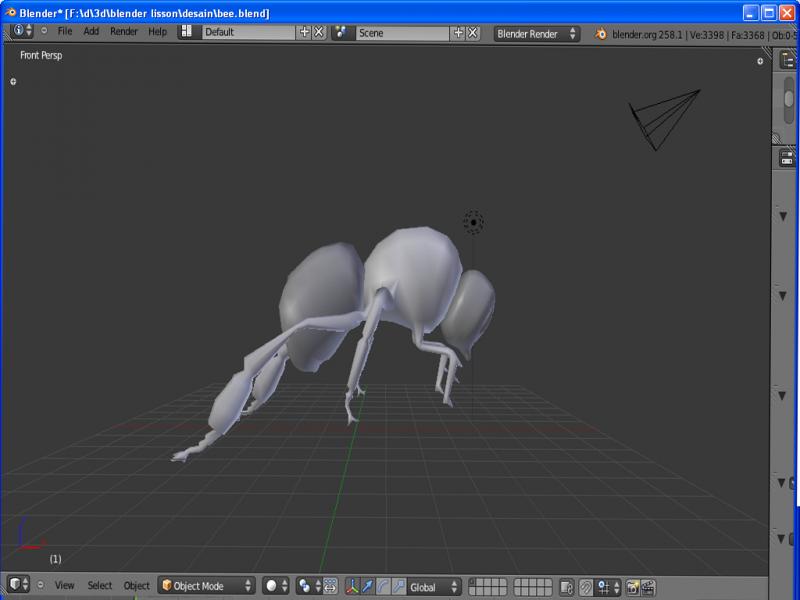Click the Scene name field
The height and width of the screenshot is (600, 800).
[403, 33]
